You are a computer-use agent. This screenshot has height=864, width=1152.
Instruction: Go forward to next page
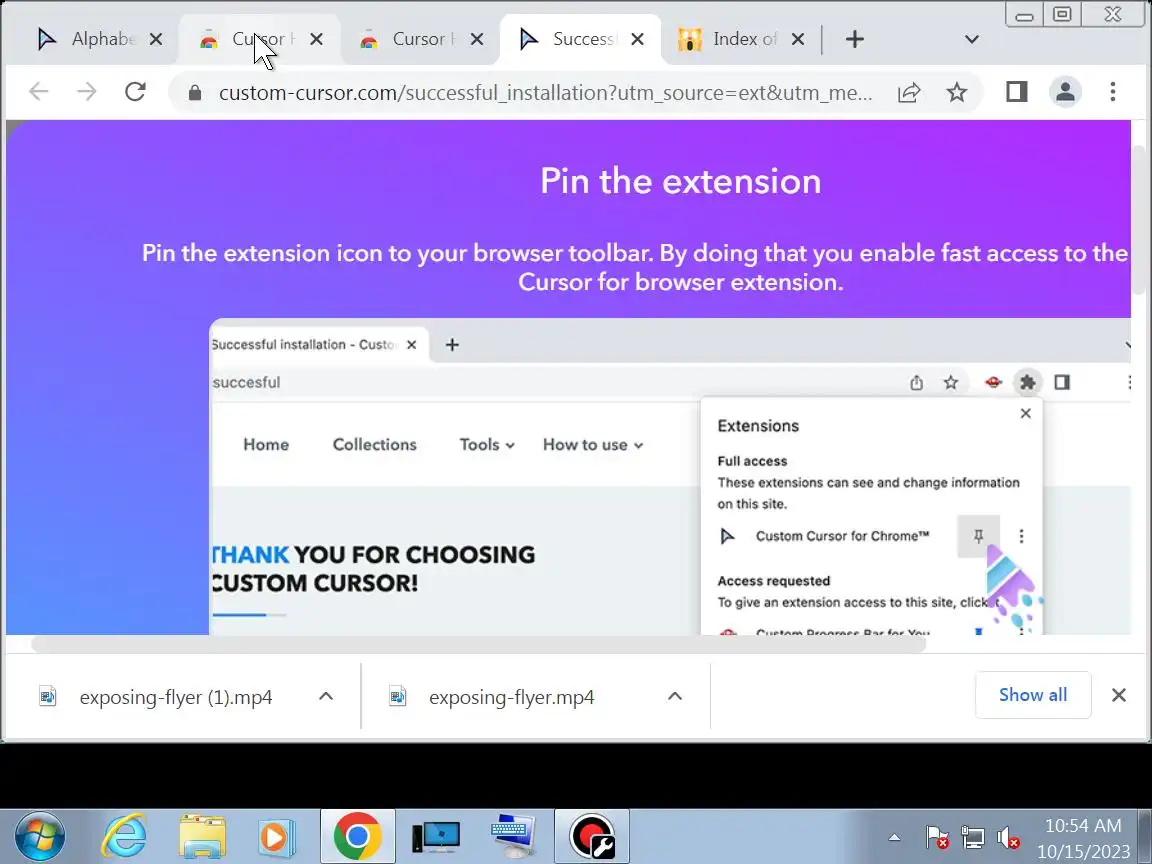[87, 92]
